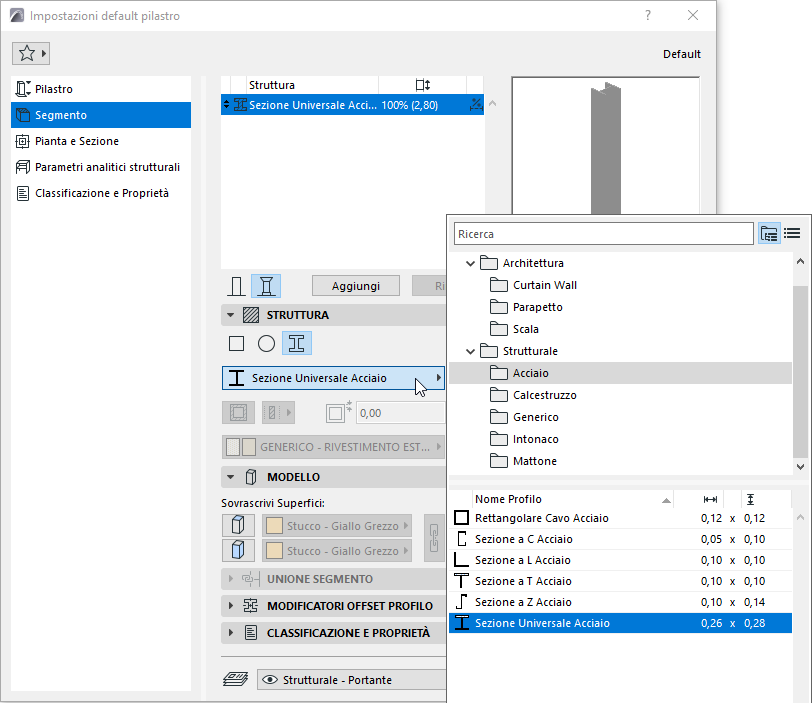The image size is (812, 703).
Task: Switch profile picker to list view
Action: tap(792, 234)
